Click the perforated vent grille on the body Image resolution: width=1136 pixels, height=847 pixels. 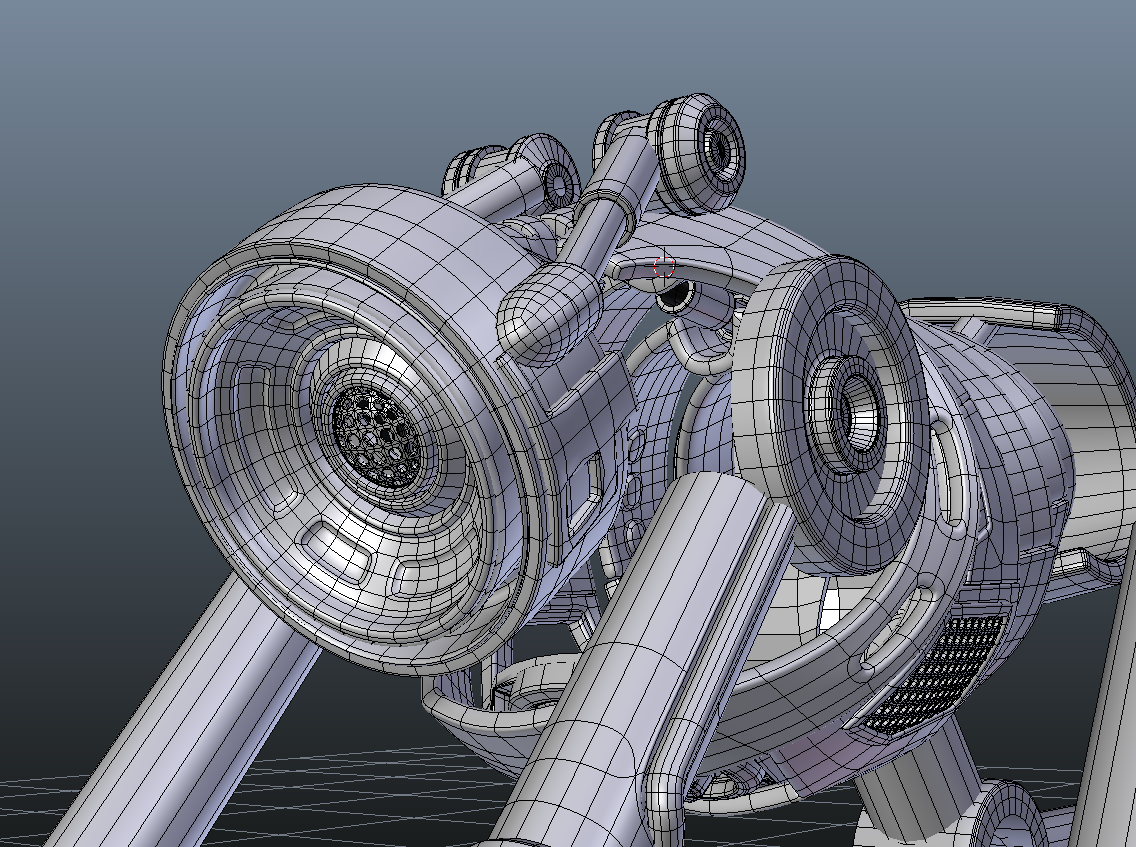[x=937, y=673]
